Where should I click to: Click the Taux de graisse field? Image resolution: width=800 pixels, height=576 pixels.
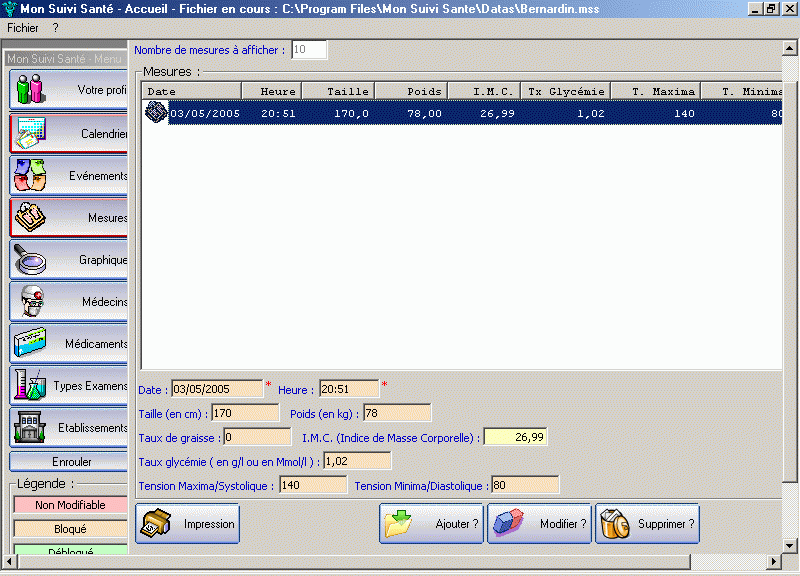[257, 437]
